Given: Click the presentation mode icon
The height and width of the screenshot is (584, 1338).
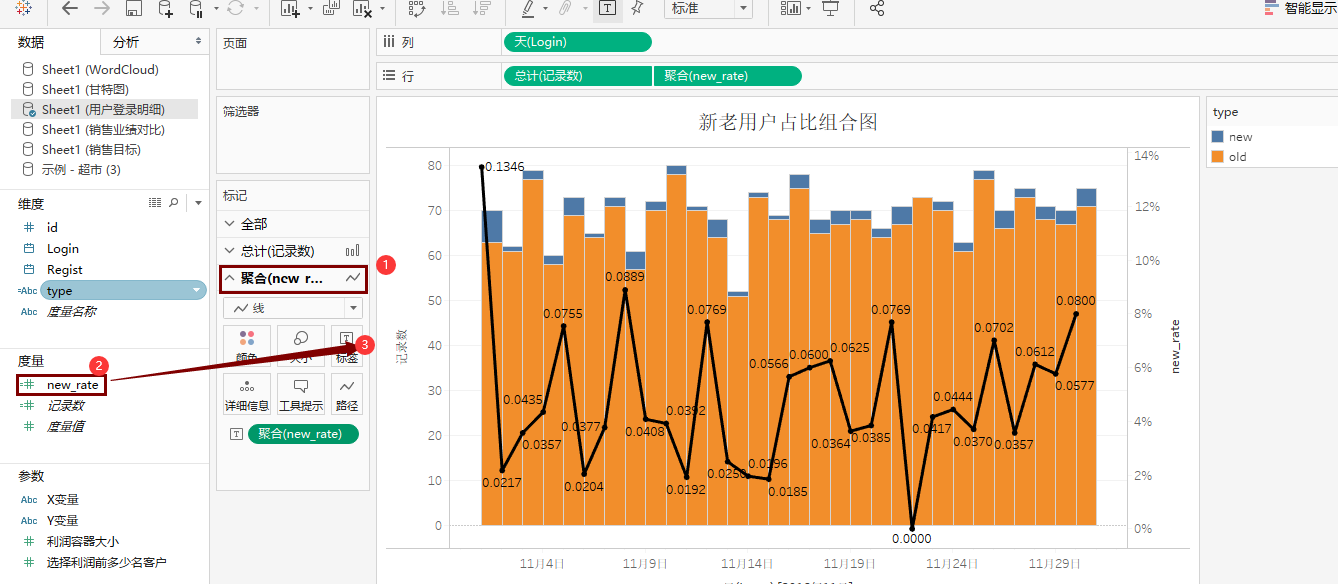Looking at the screenshot, I should [x=830, y=8].
